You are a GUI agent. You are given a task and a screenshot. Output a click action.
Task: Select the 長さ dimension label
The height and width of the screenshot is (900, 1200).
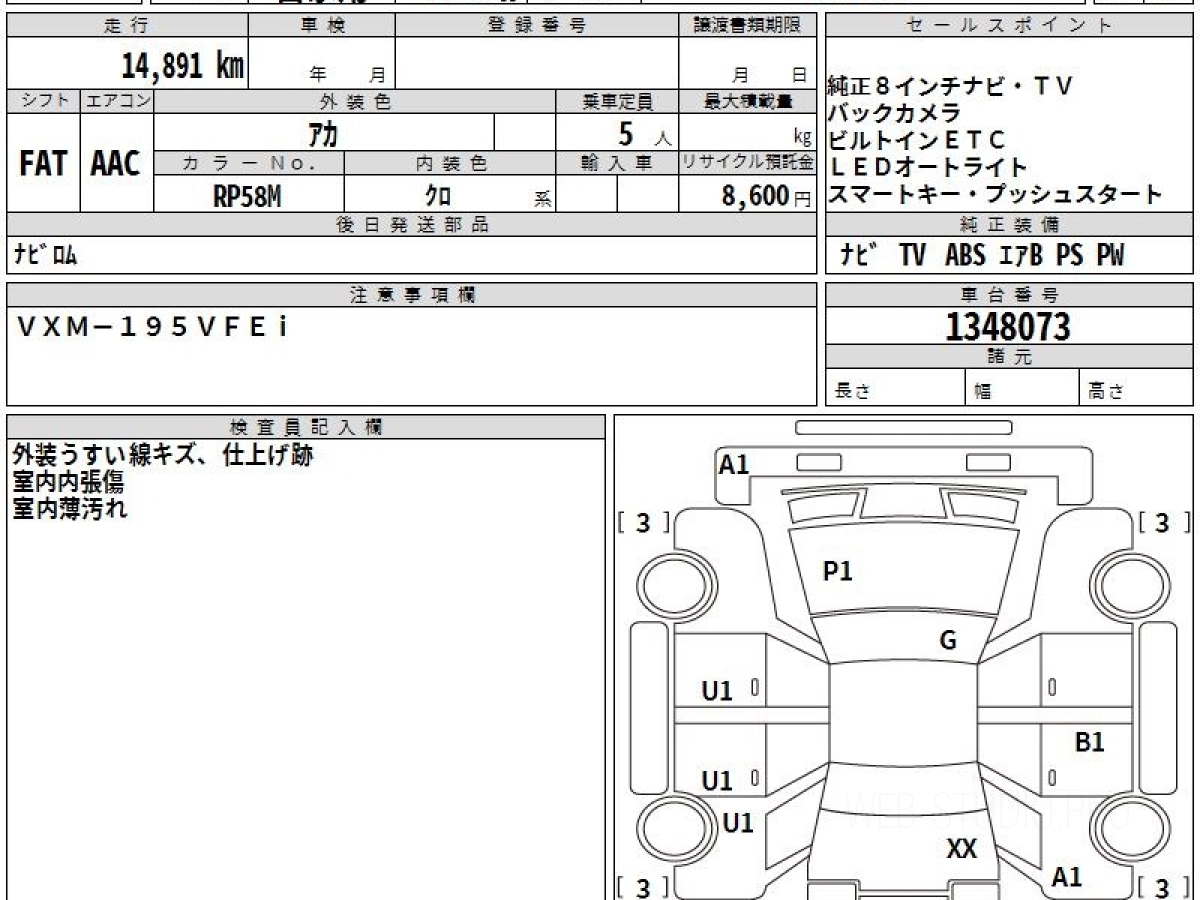pyautogui.click(x=853, y=392)
